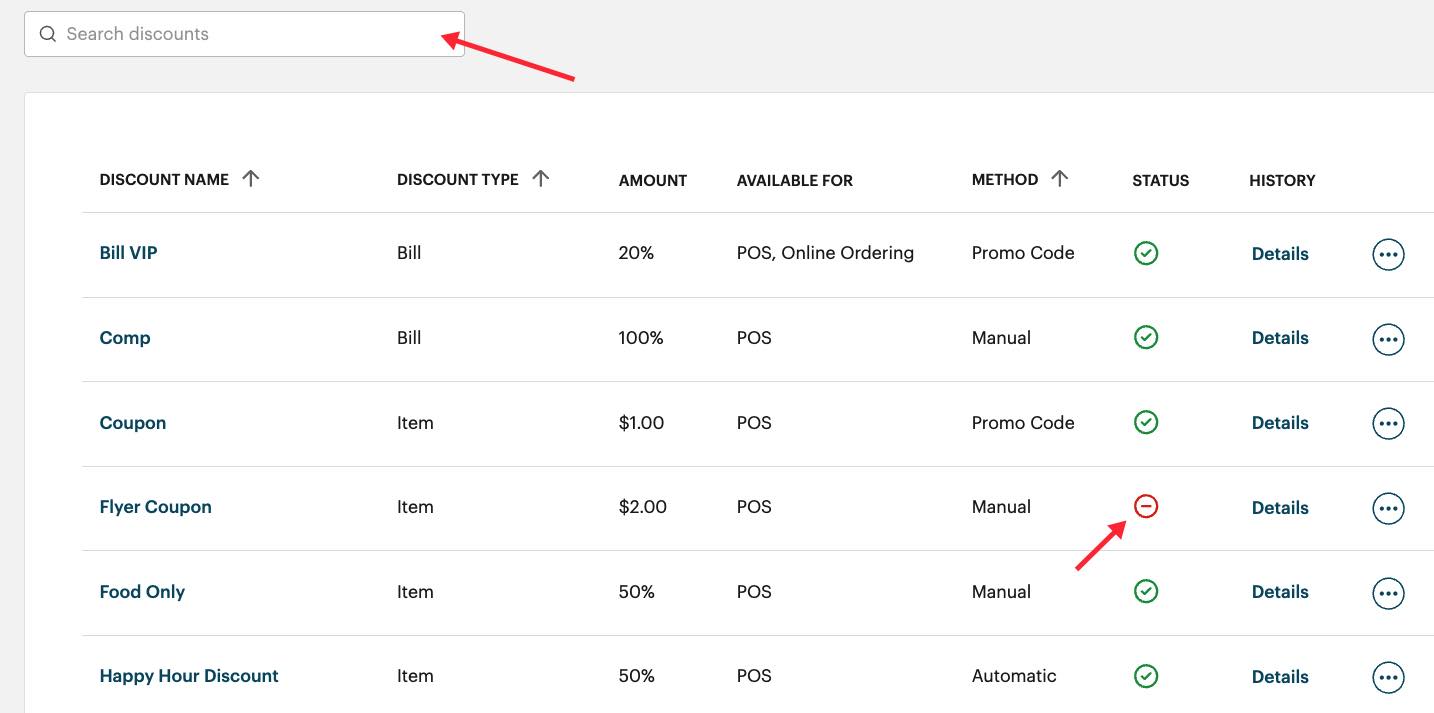Click the magnifying glass search icon
The image size is (1434, 713).
[47, 34]
